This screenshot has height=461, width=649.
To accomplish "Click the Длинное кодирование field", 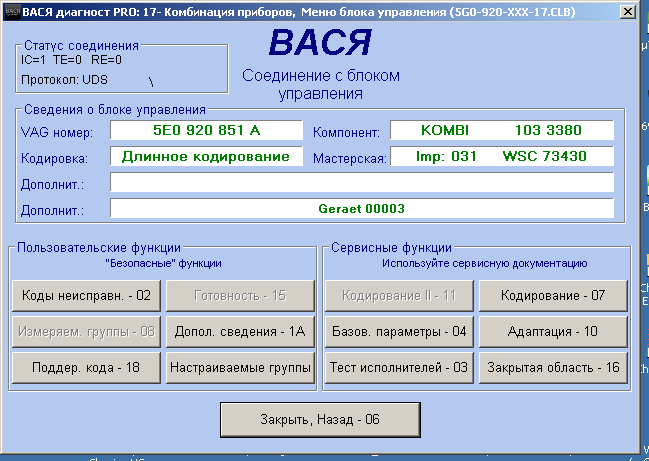I will [x=207, y=156].
